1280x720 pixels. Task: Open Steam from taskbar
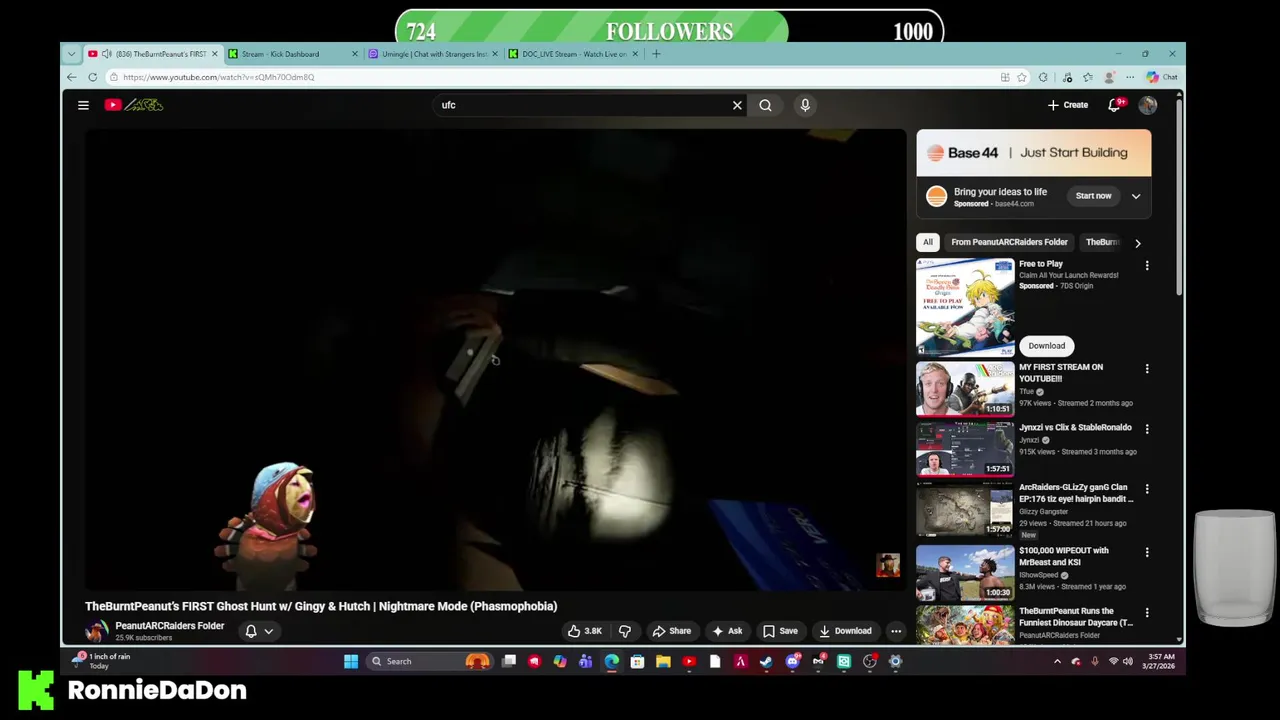point(766,661)
